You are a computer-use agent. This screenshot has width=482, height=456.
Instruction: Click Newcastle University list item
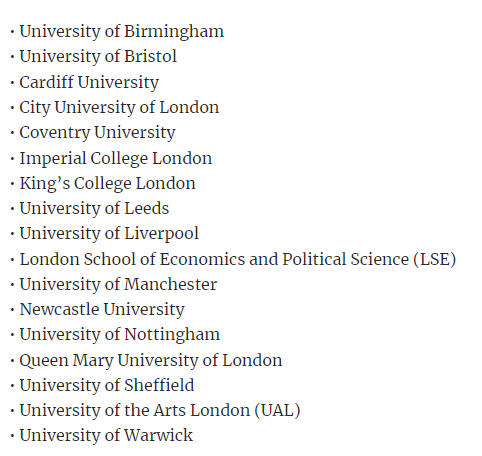[x=102, y=310]
